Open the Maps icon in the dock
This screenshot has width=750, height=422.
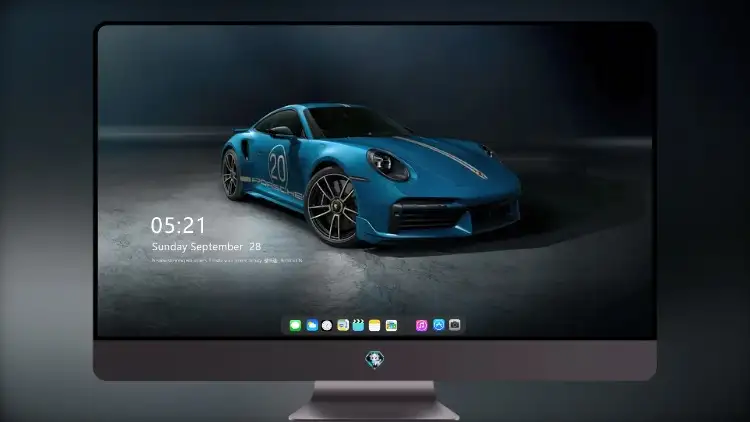coord(391,325)
